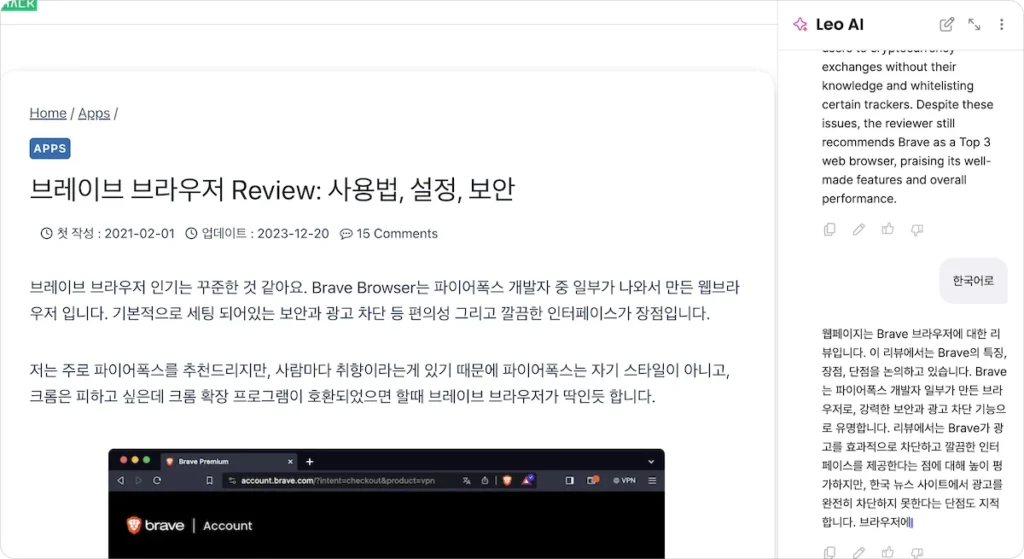Click the translate icon in address bar
1024x559 pixels.
(x=466, y=481)
